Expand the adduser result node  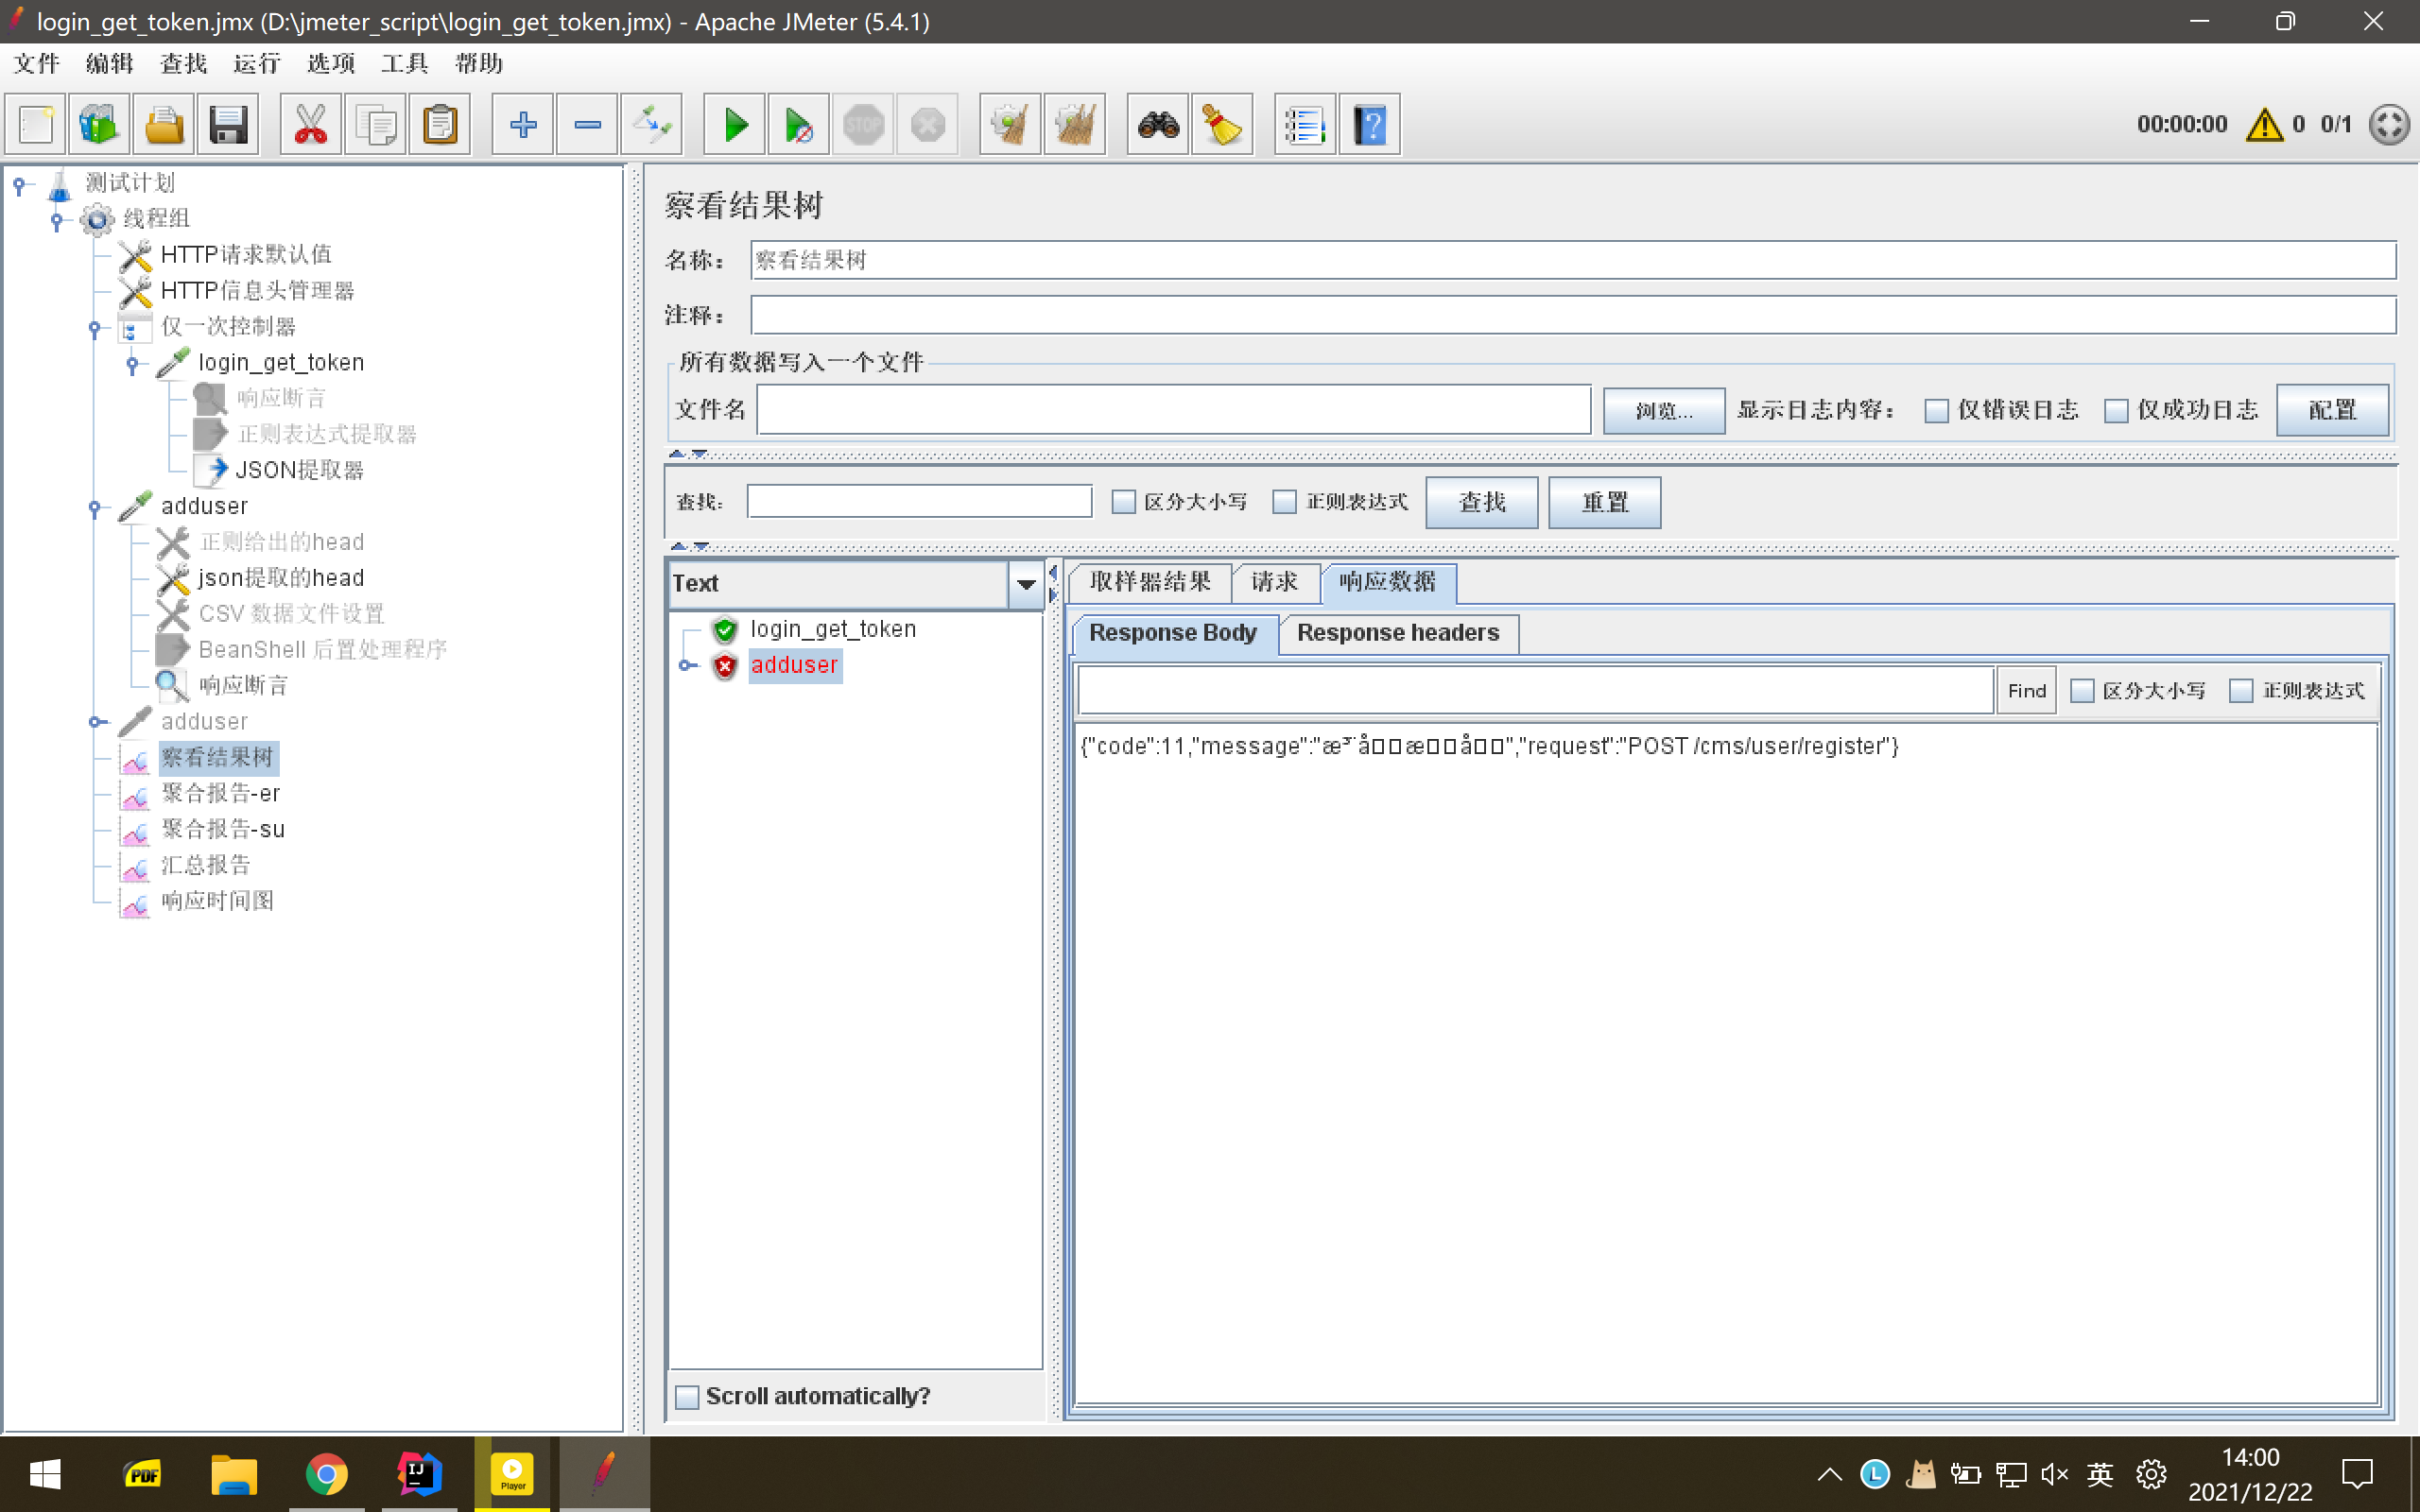tap(686, 666)
